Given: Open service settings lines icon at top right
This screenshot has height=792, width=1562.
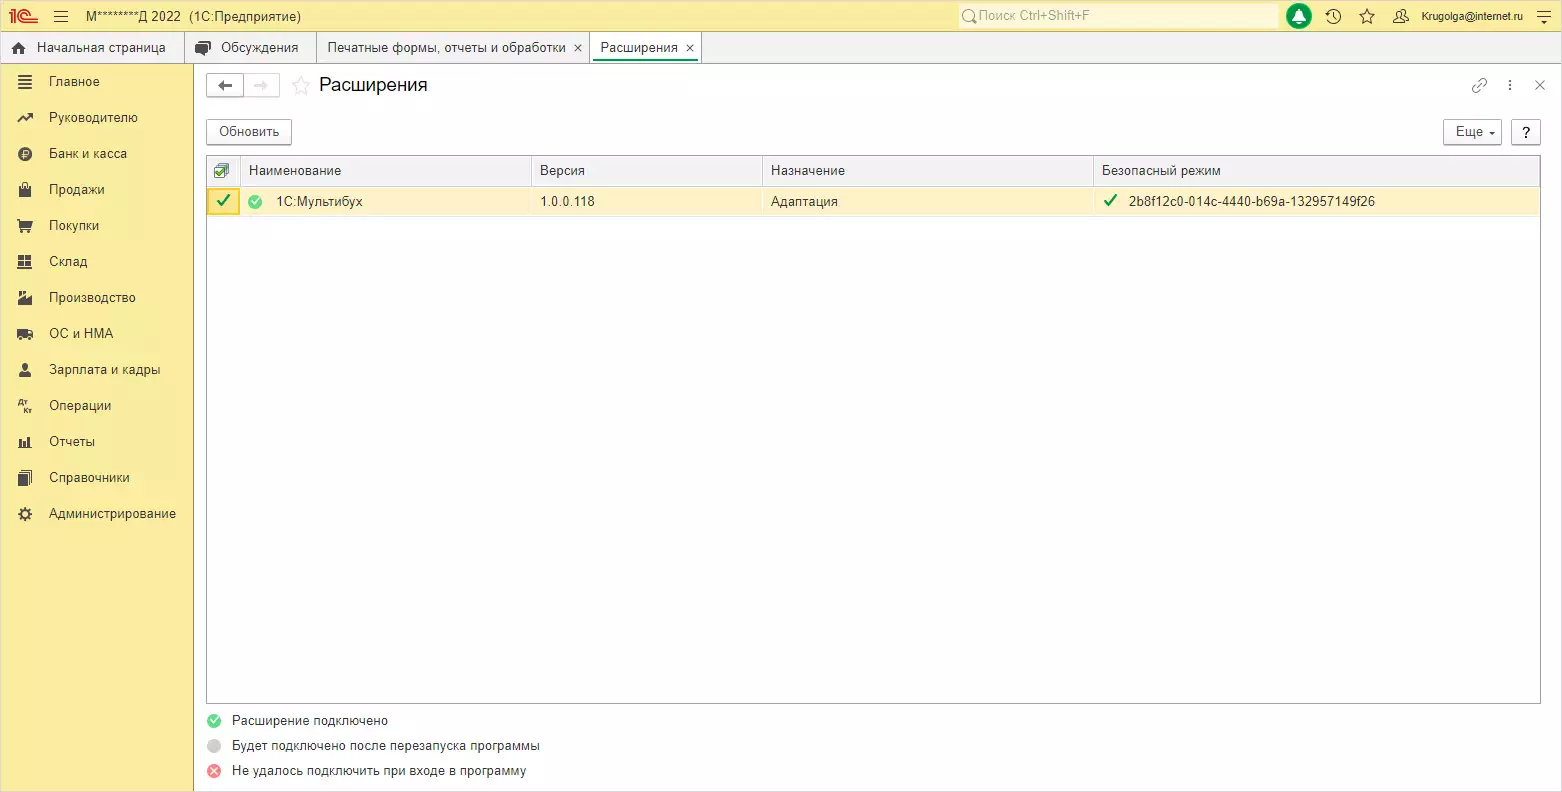Looking at the screenshot, I should point(1543,16).
